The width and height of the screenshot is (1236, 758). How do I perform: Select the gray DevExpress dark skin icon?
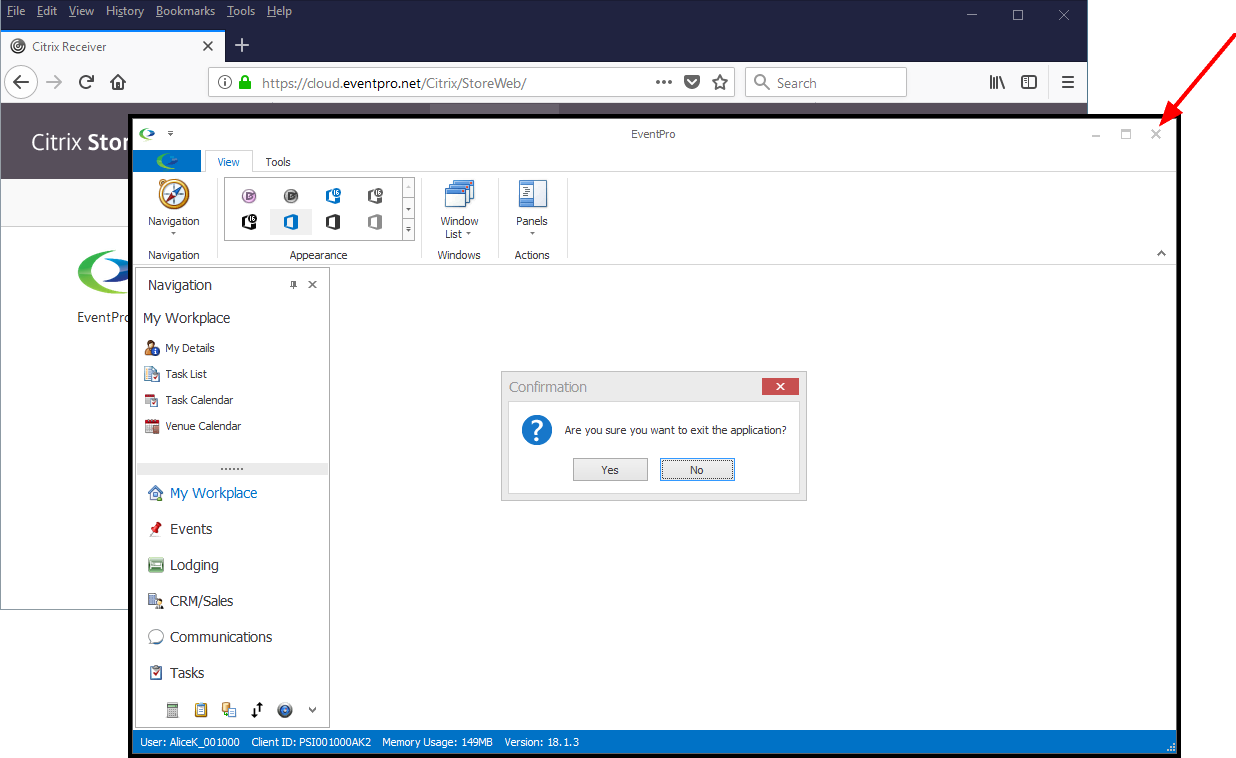coord(291,196)
